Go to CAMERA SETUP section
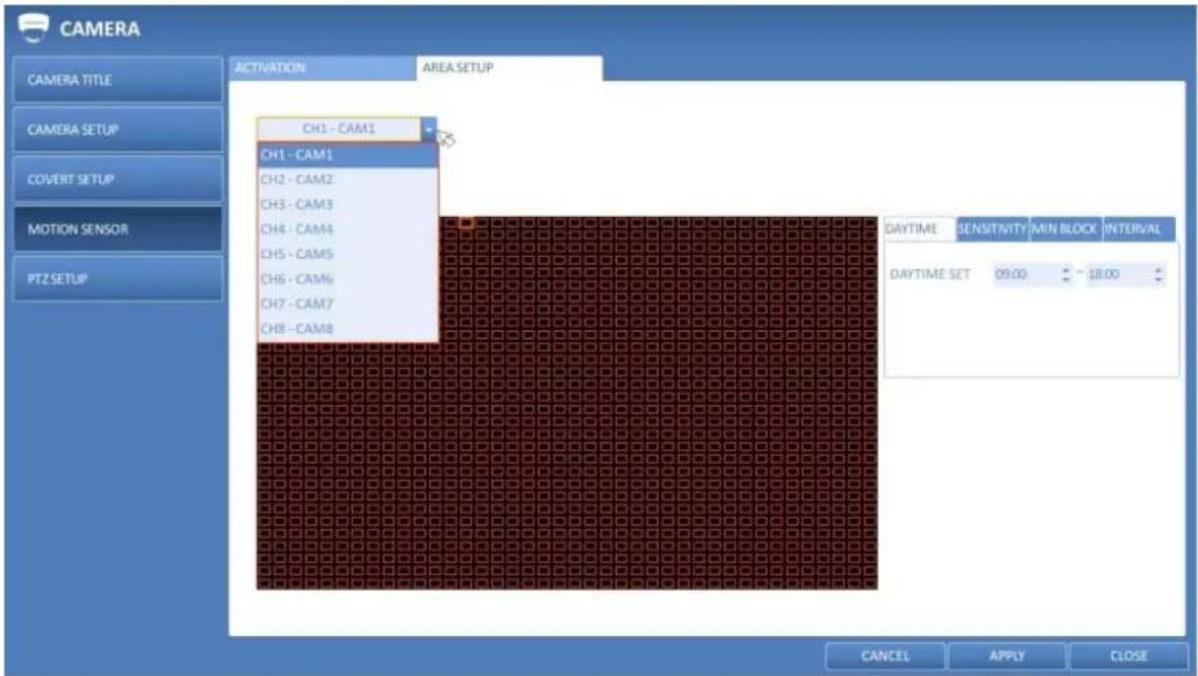 [118, 129]
